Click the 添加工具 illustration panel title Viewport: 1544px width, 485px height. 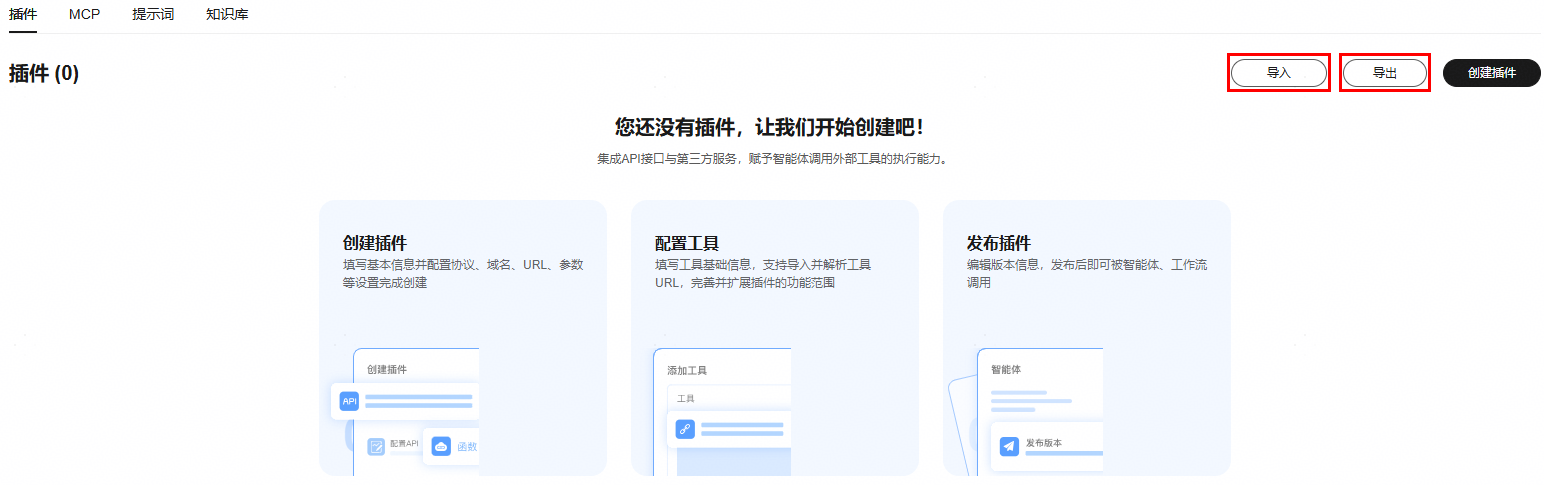687,370
